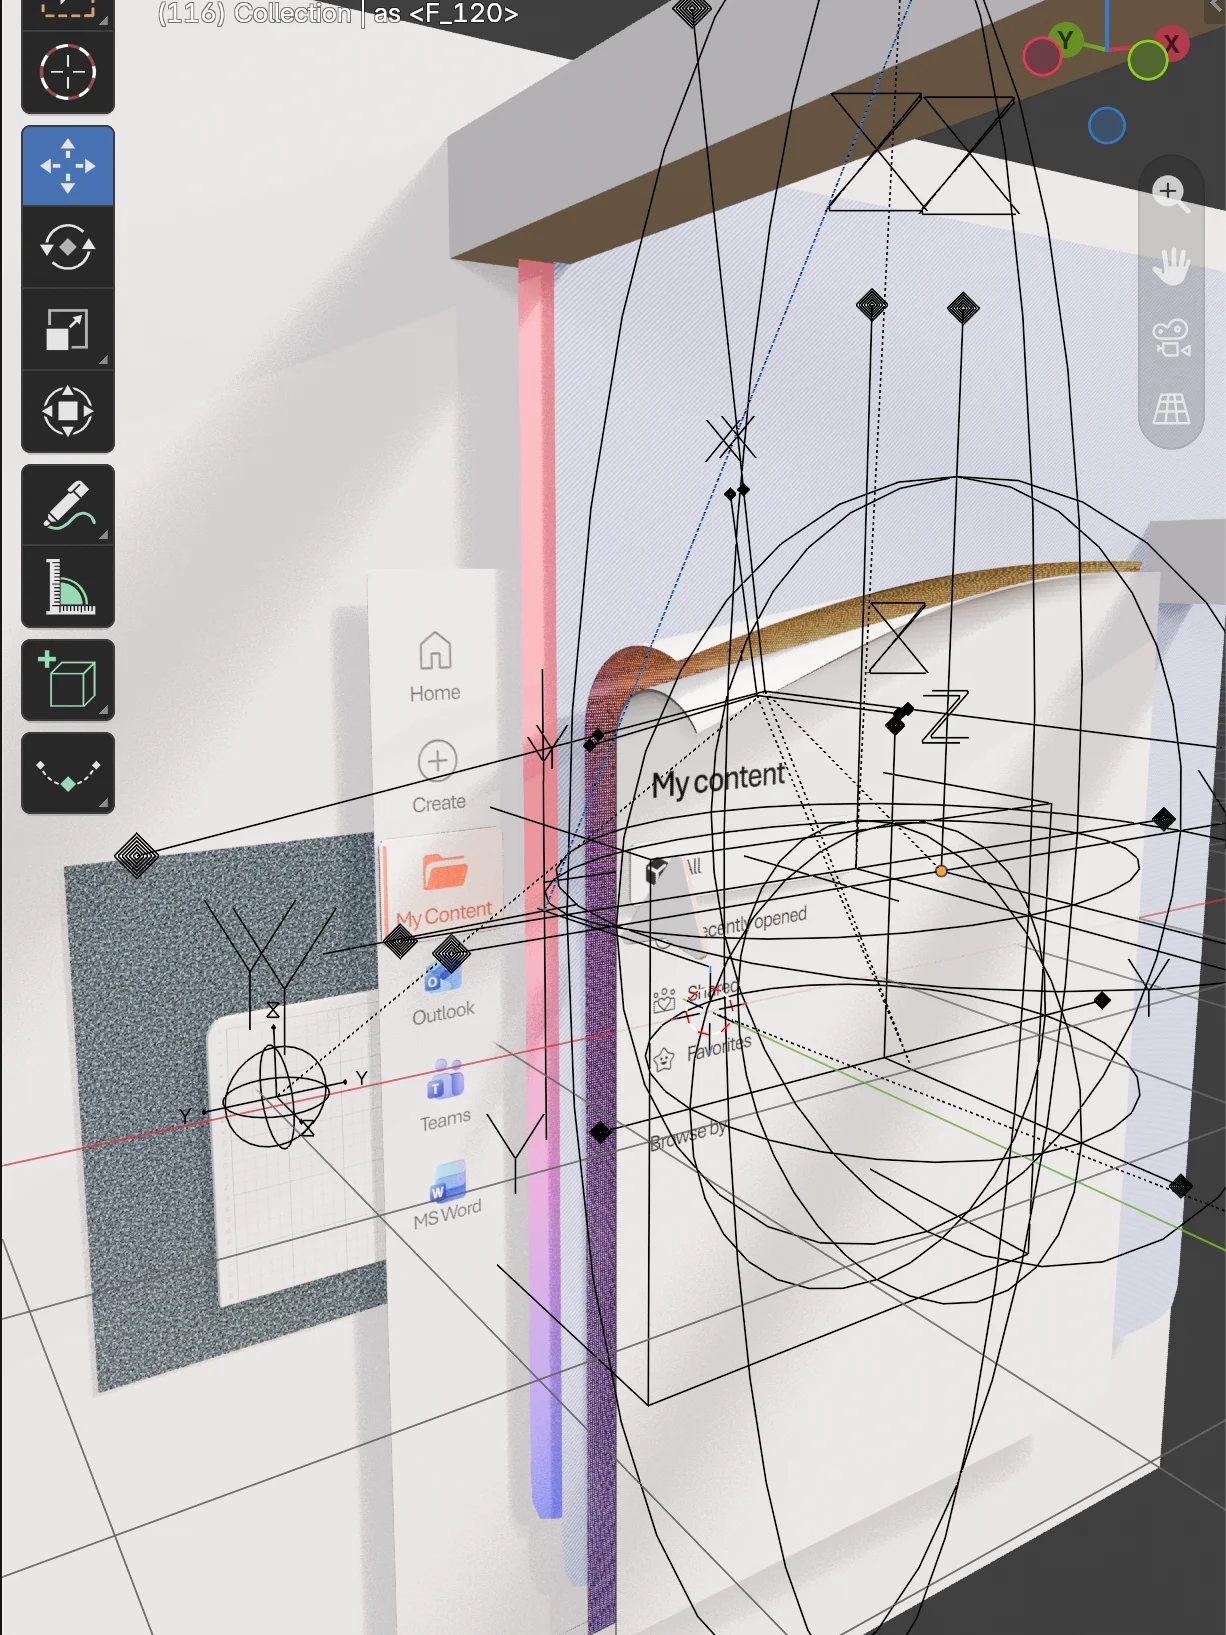The image size is (1226, 1635).
Task: Click the My content heading text
Action: click(x=718, y=779)
